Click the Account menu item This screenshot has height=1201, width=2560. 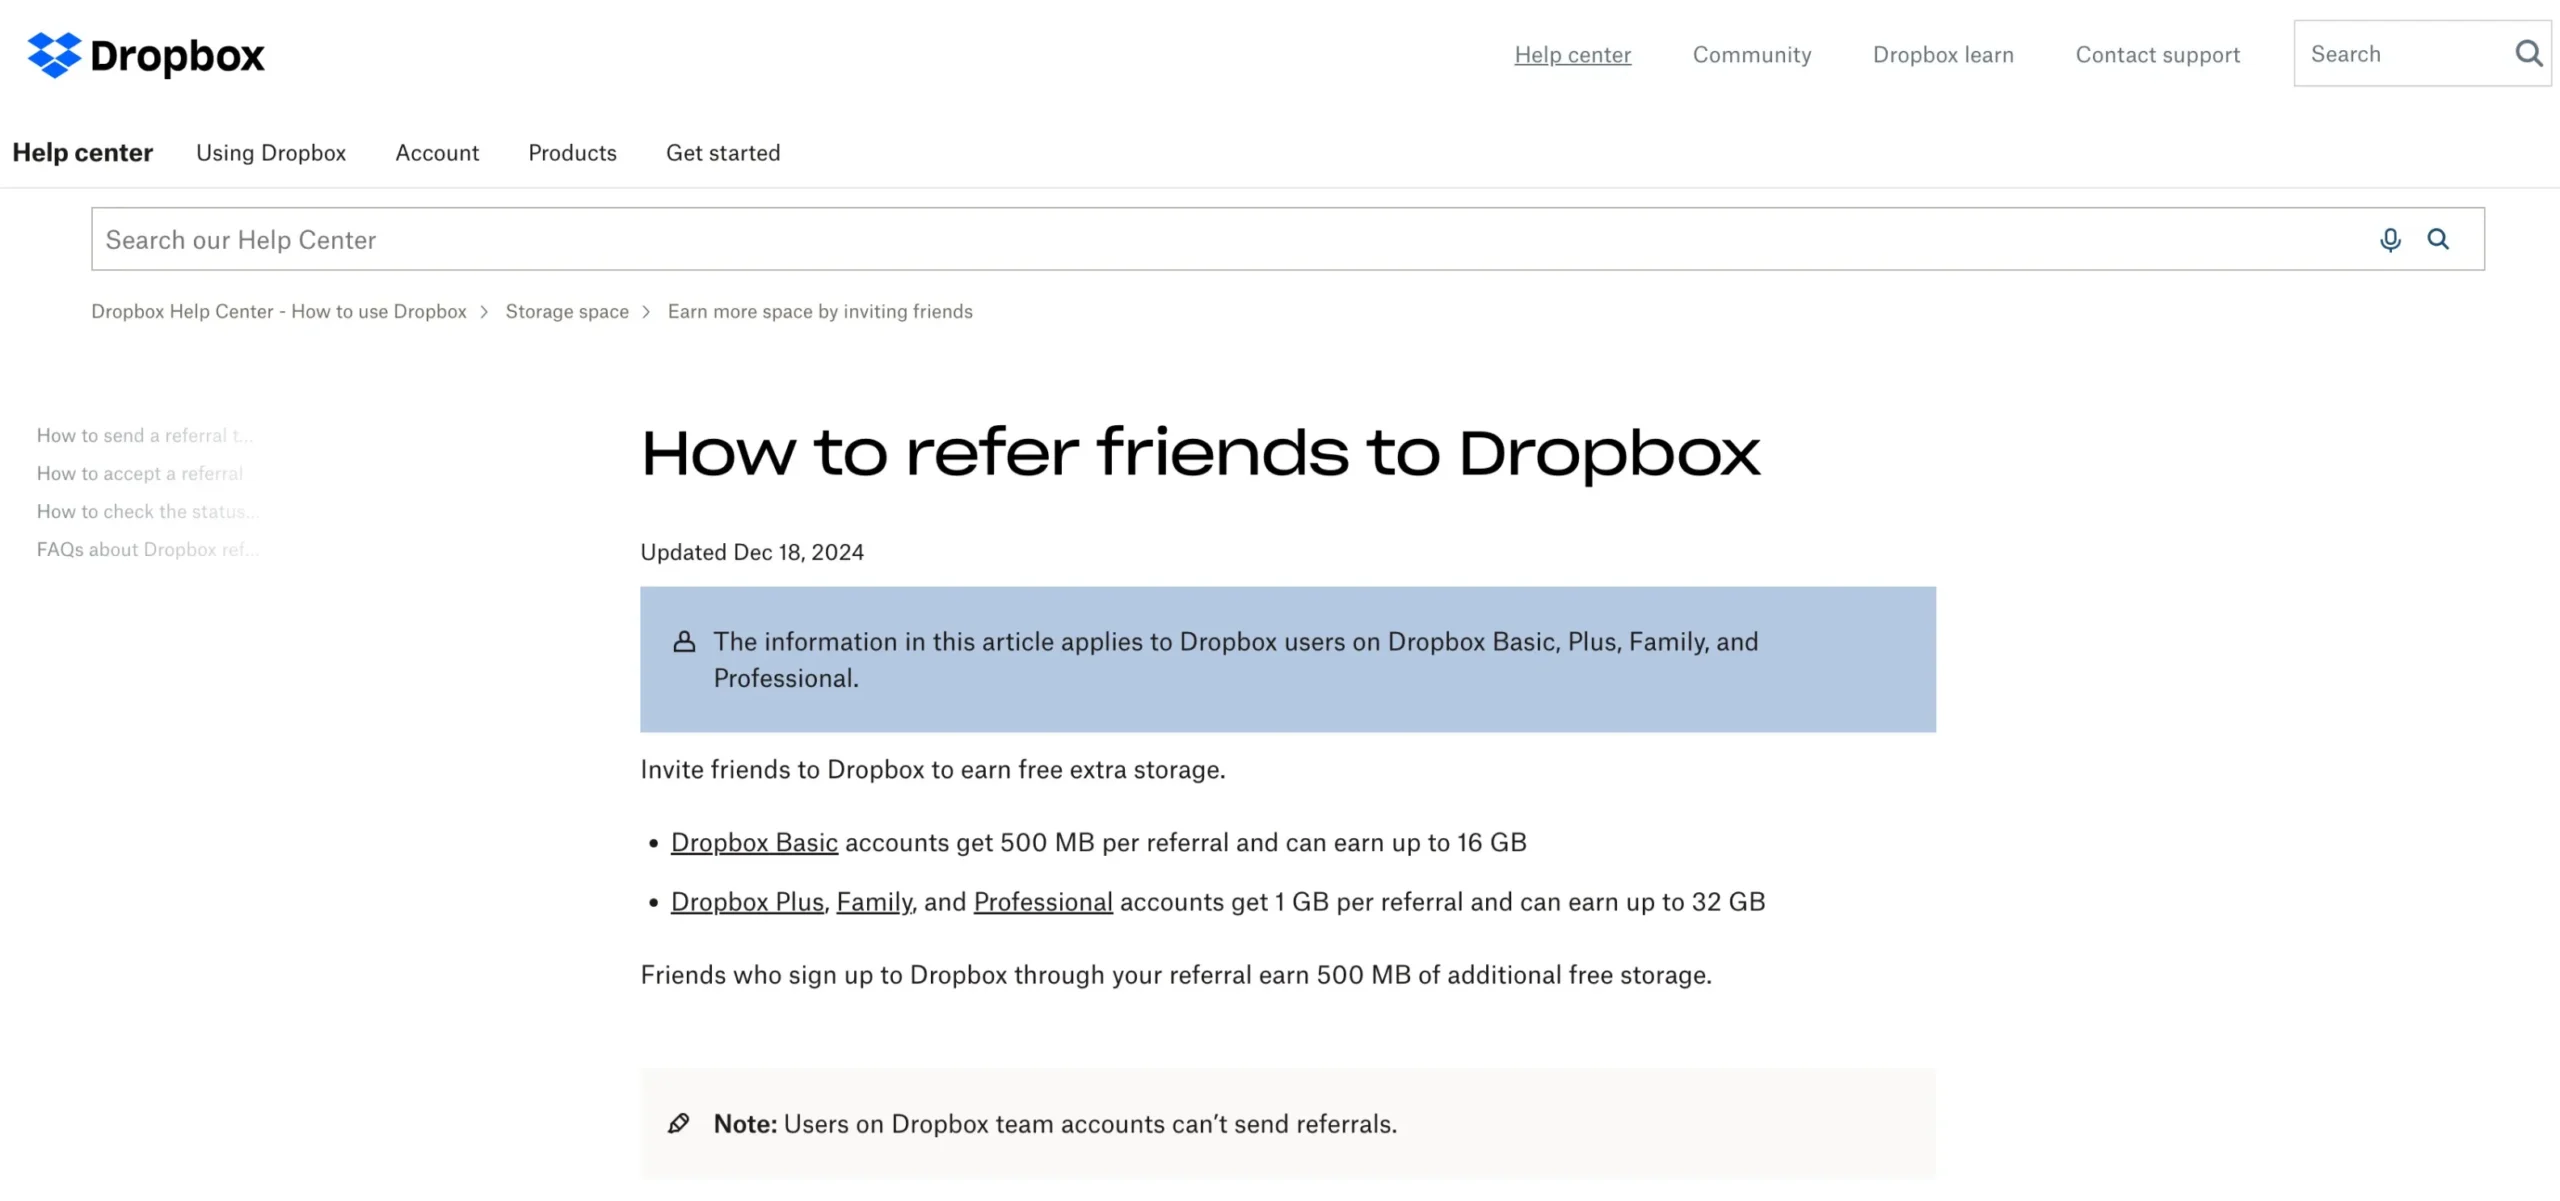click(436, 152)
